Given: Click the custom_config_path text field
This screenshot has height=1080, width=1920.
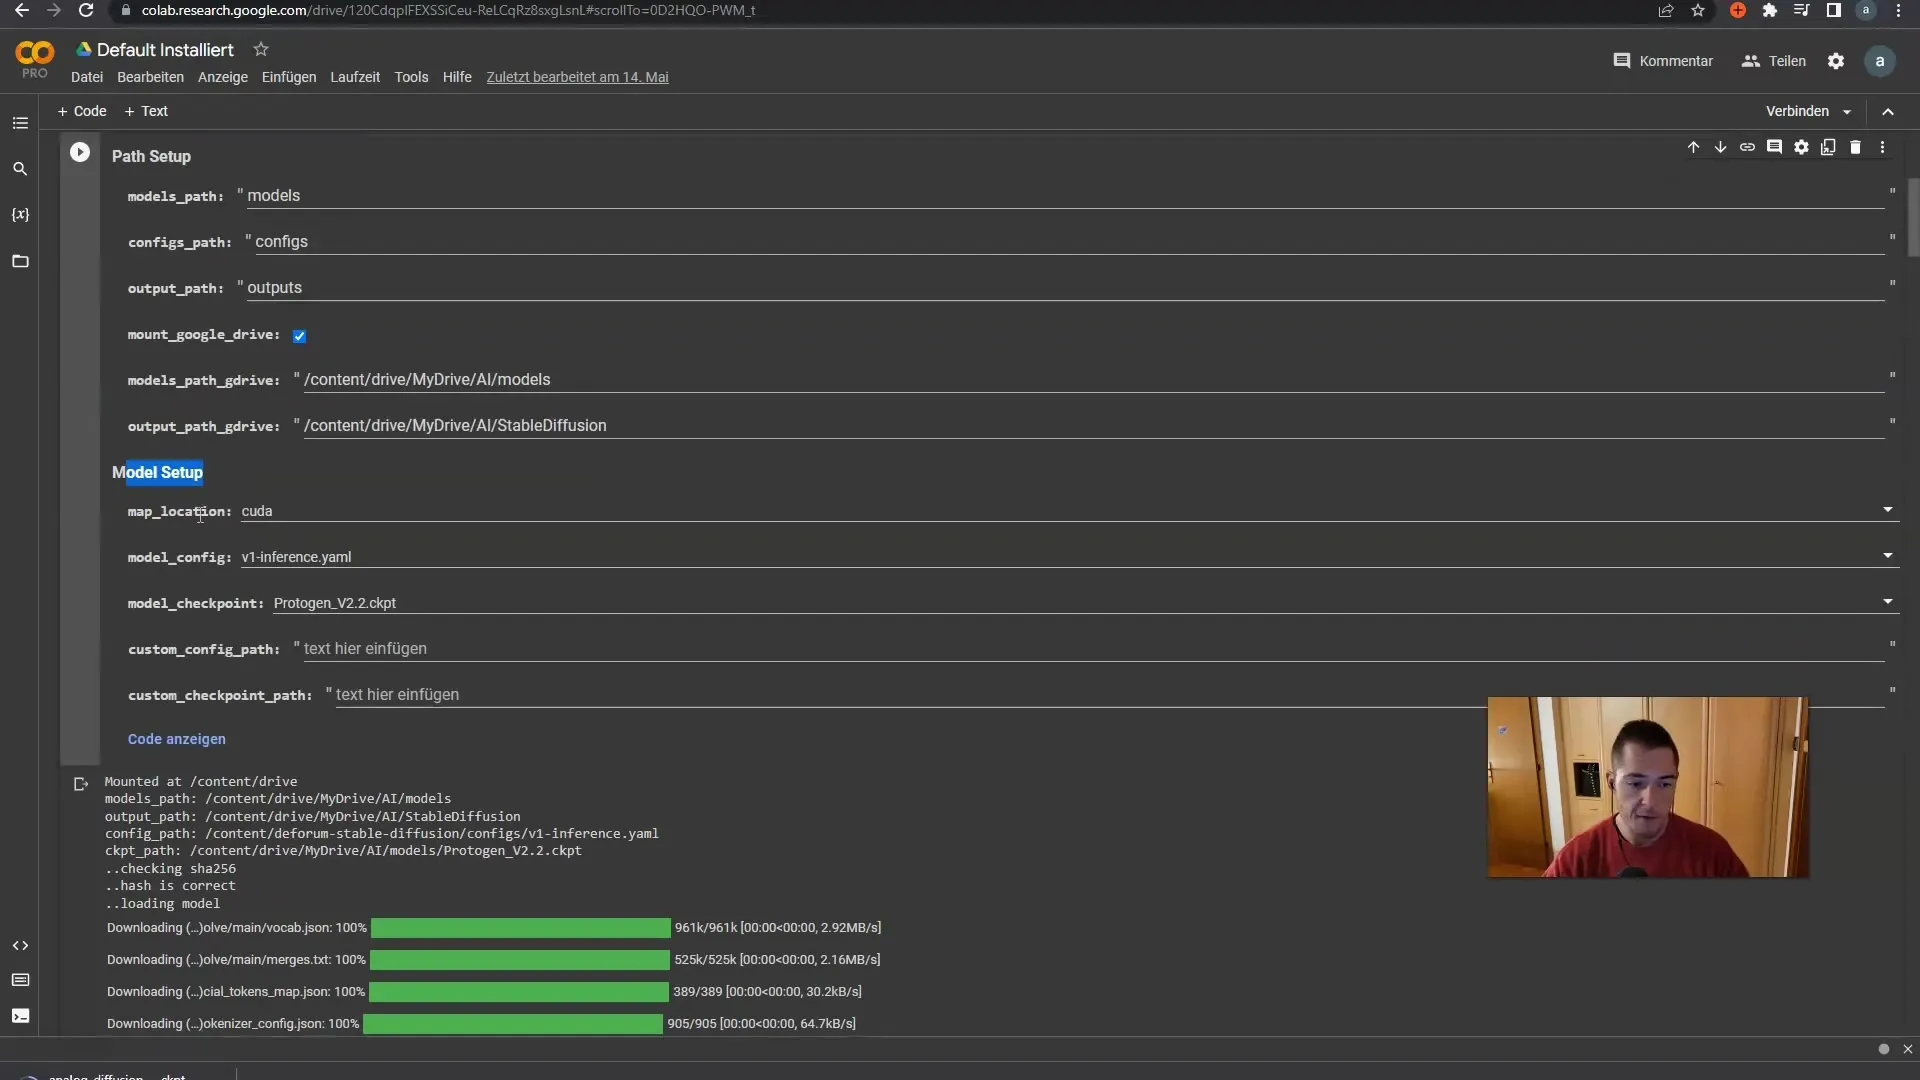Looking at the screenshot, I should (1093, 649).
